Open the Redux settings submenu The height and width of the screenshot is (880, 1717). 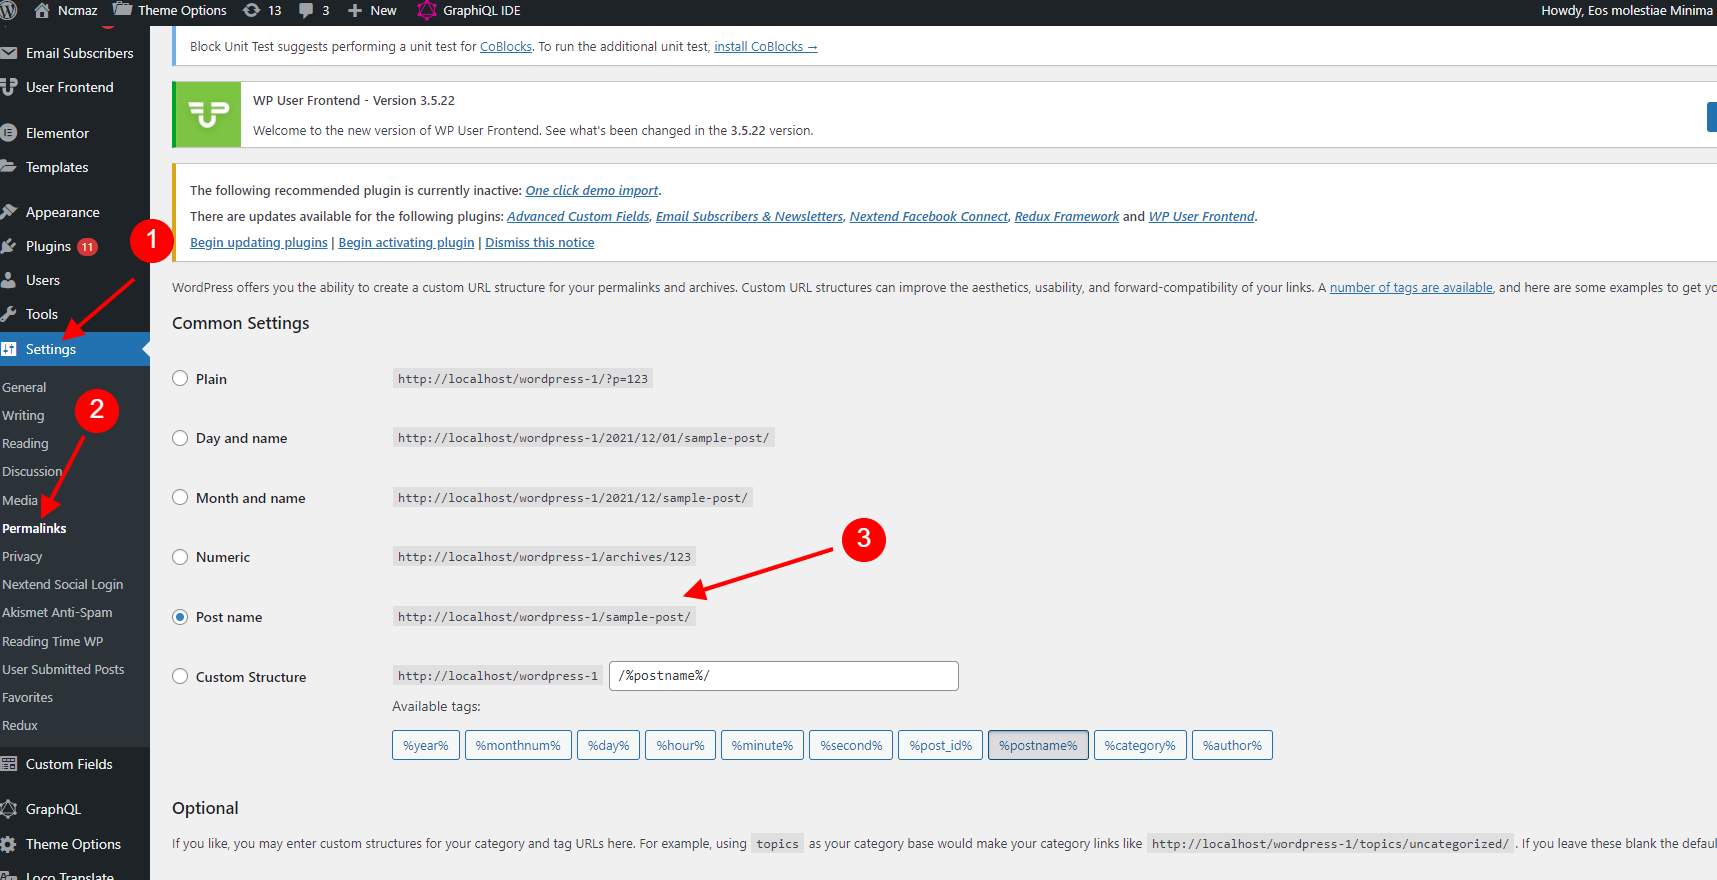tap(20, 725)
